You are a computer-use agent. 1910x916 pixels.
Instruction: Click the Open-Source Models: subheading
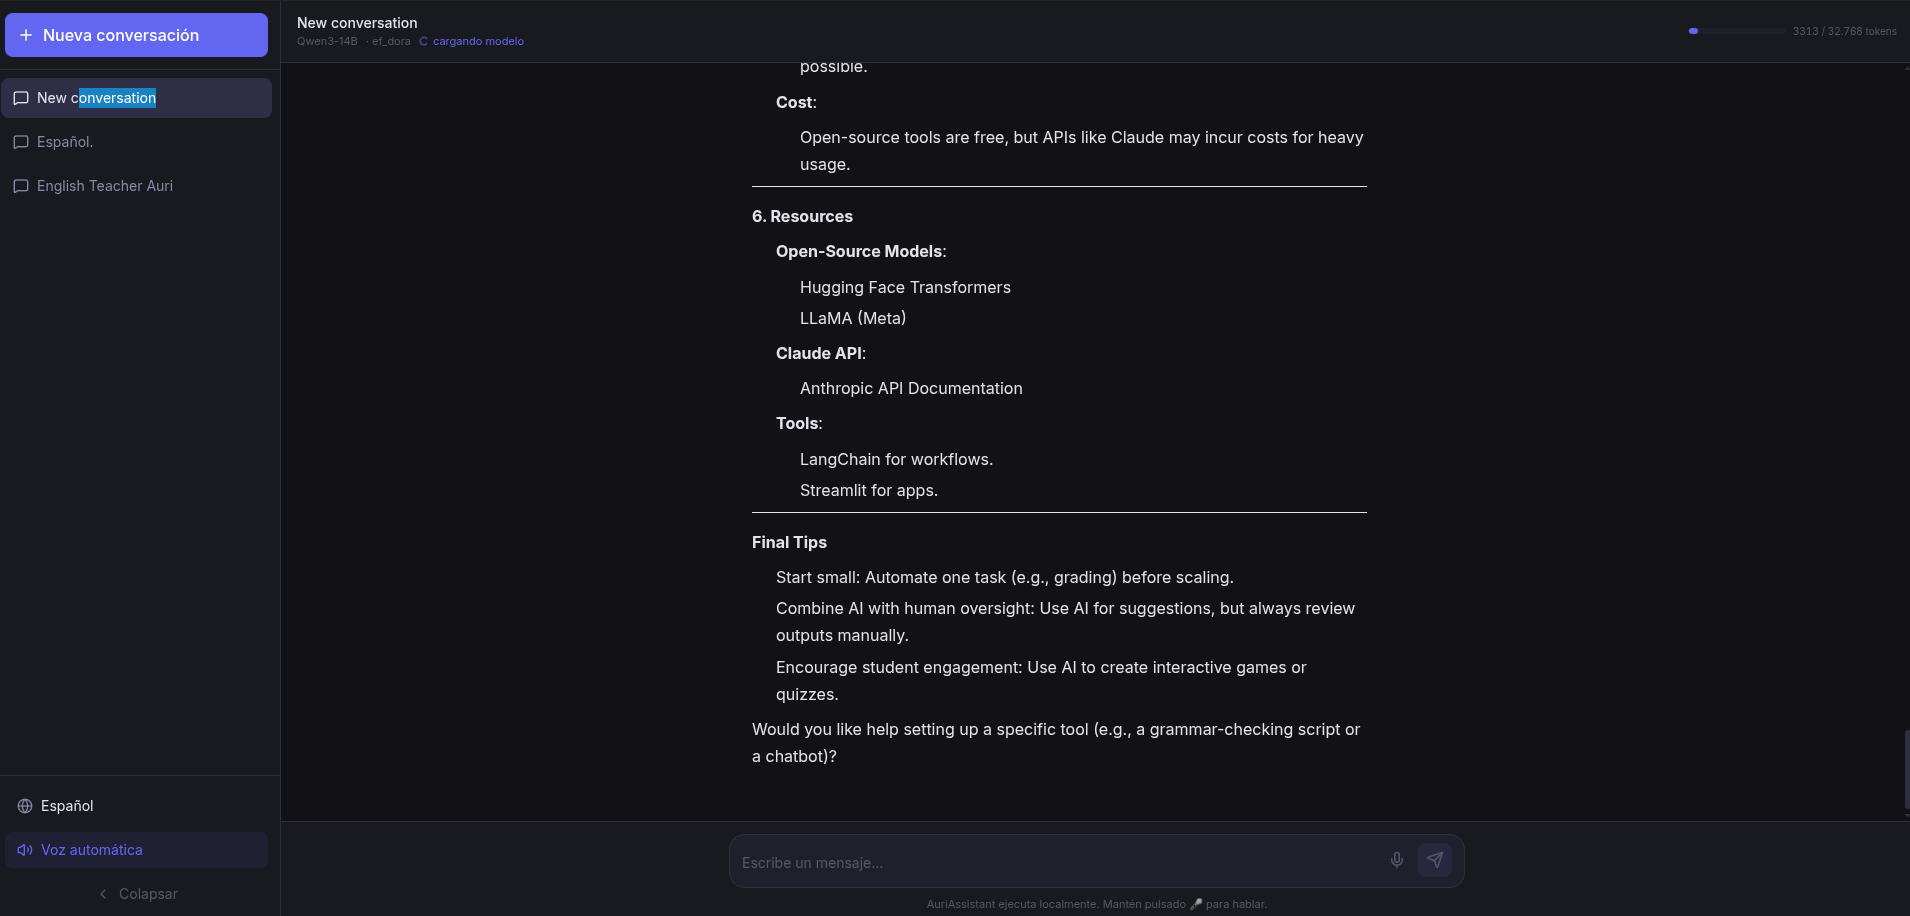click(861, 251)
